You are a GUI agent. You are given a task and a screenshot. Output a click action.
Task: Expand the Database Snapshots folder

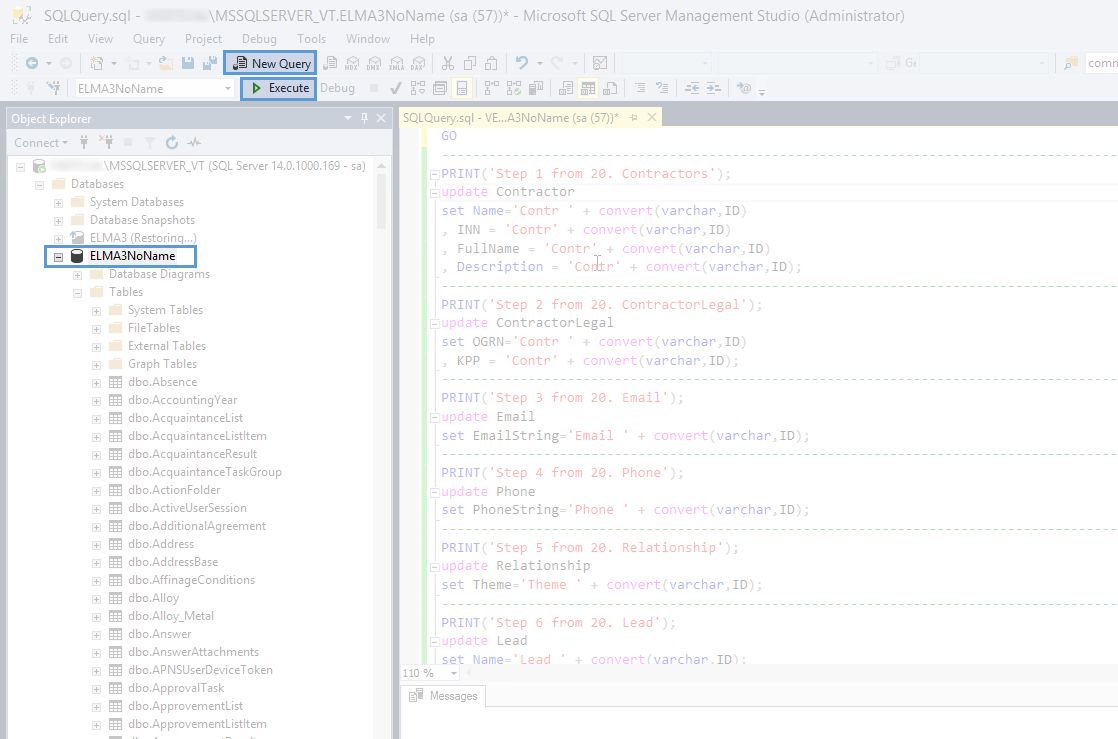[x=58, y=220]
